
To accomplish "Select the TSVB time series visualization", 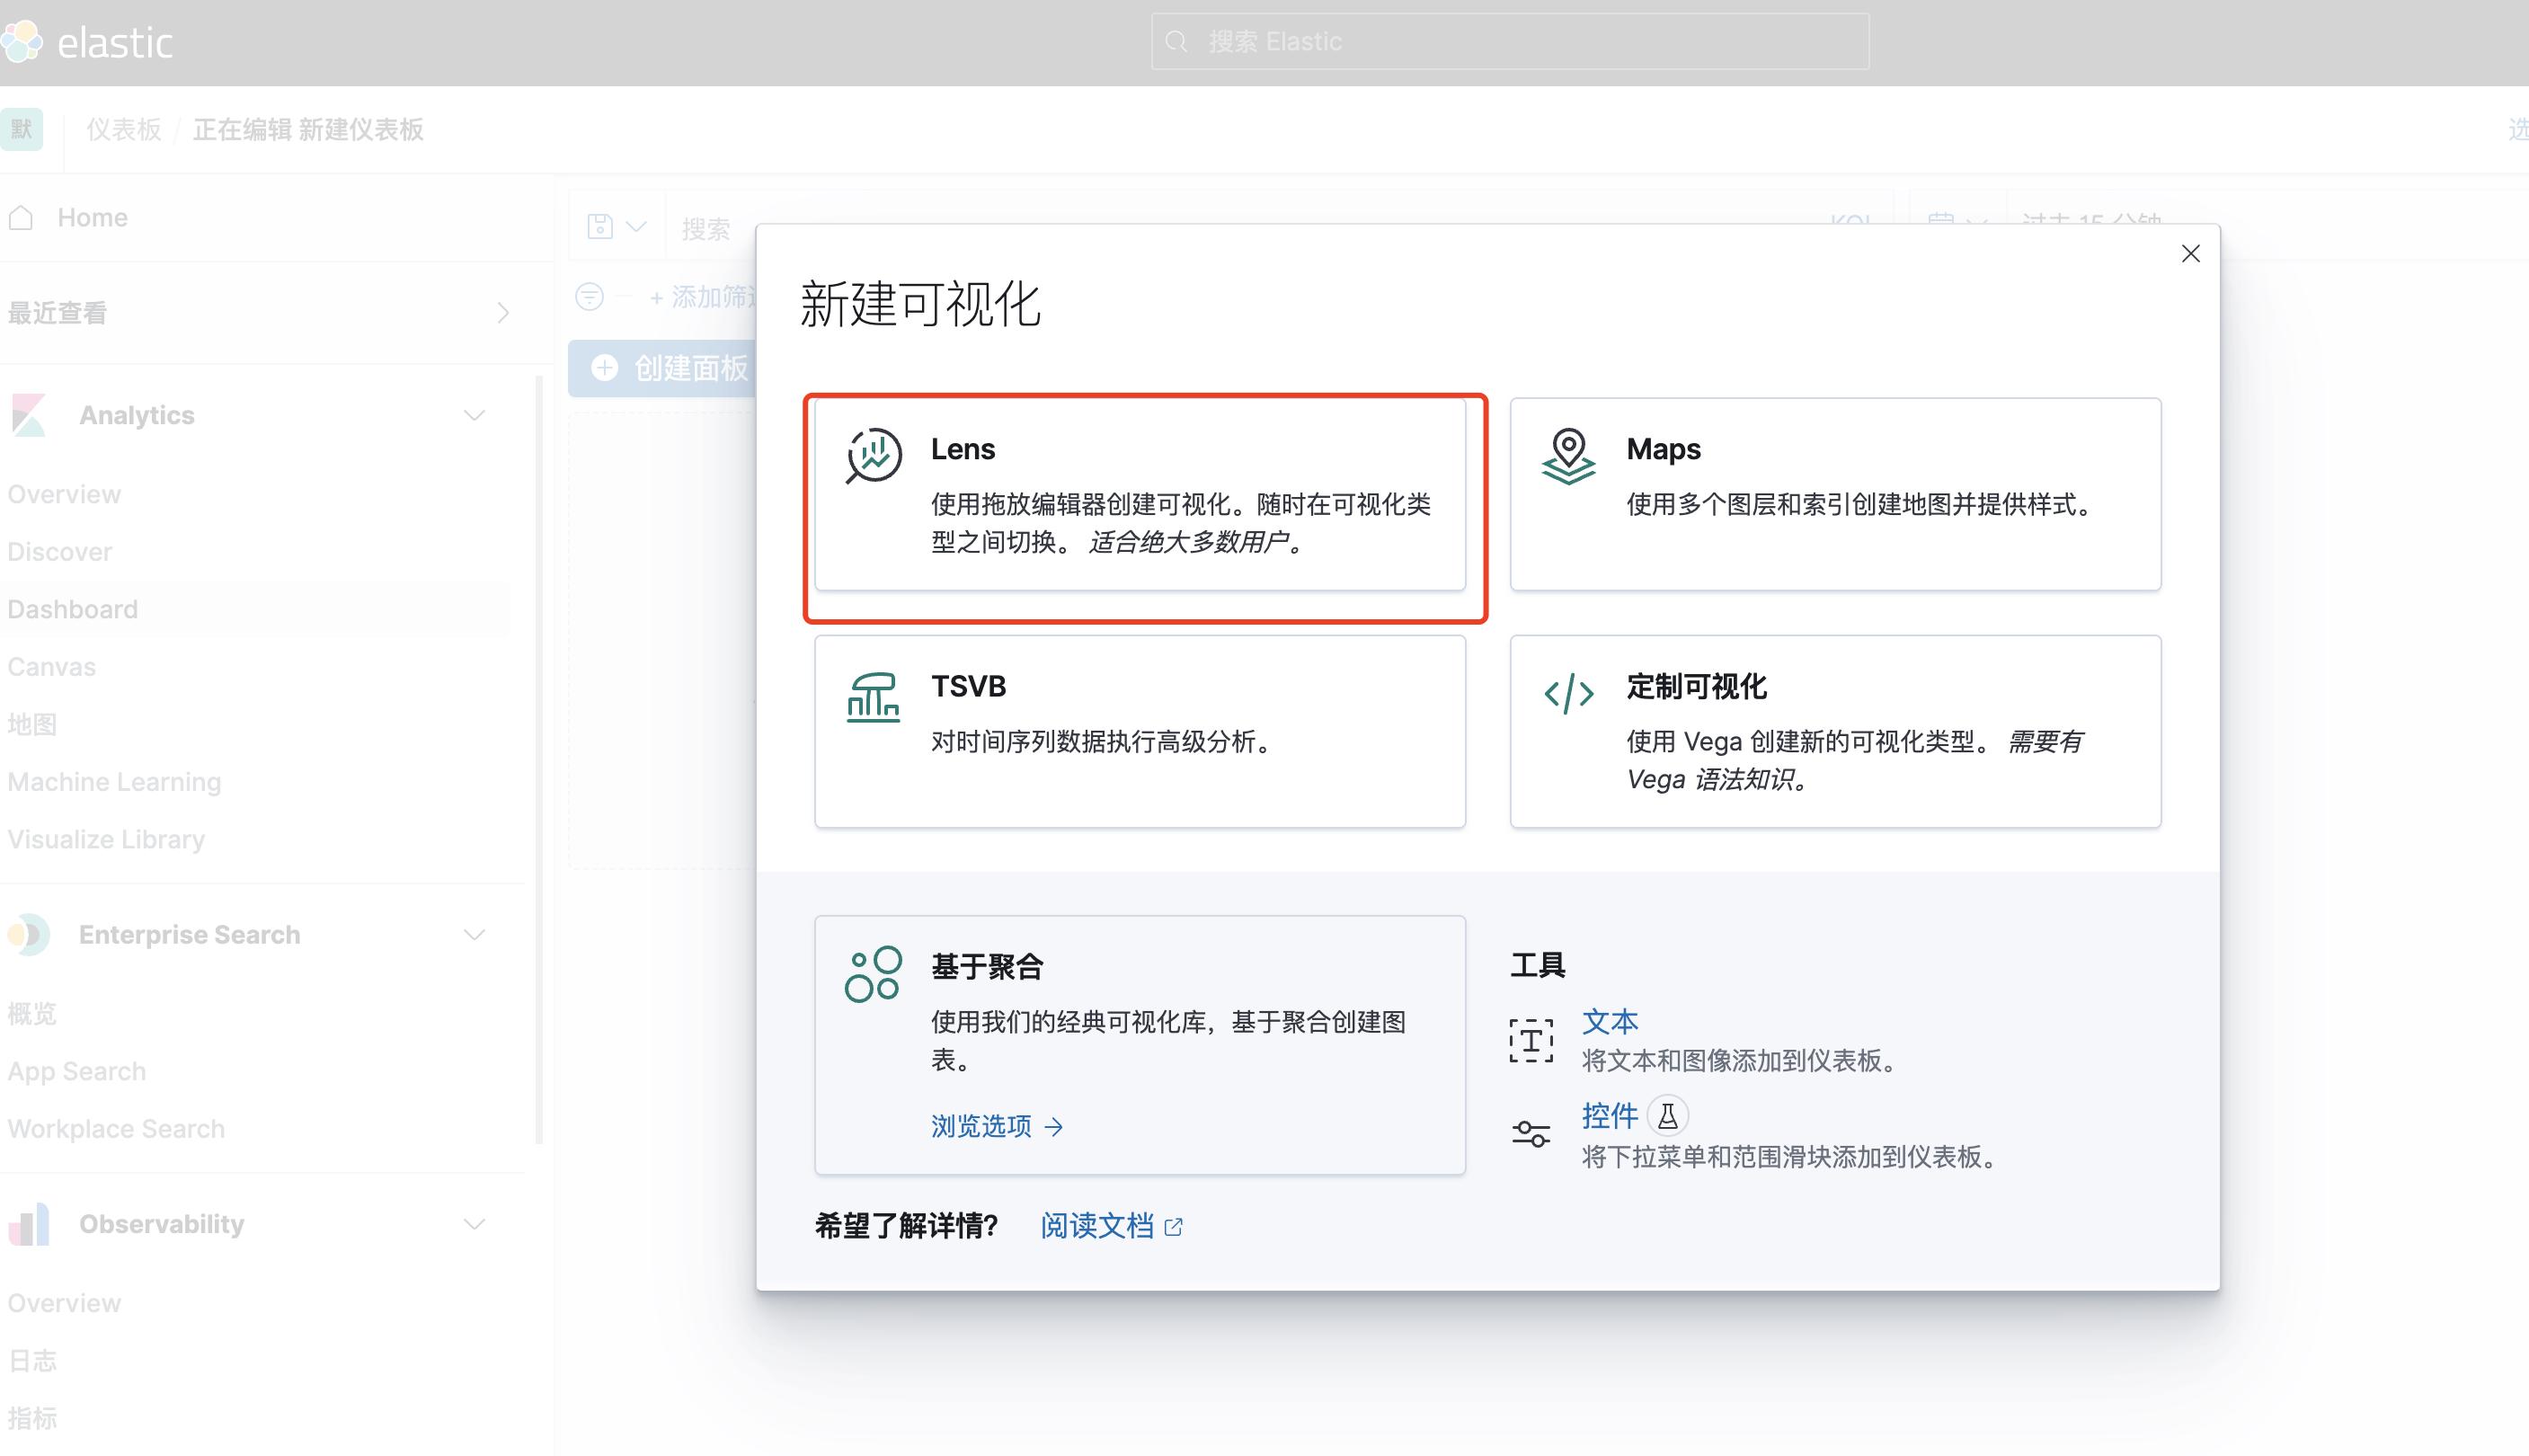I will [1139, 731].
